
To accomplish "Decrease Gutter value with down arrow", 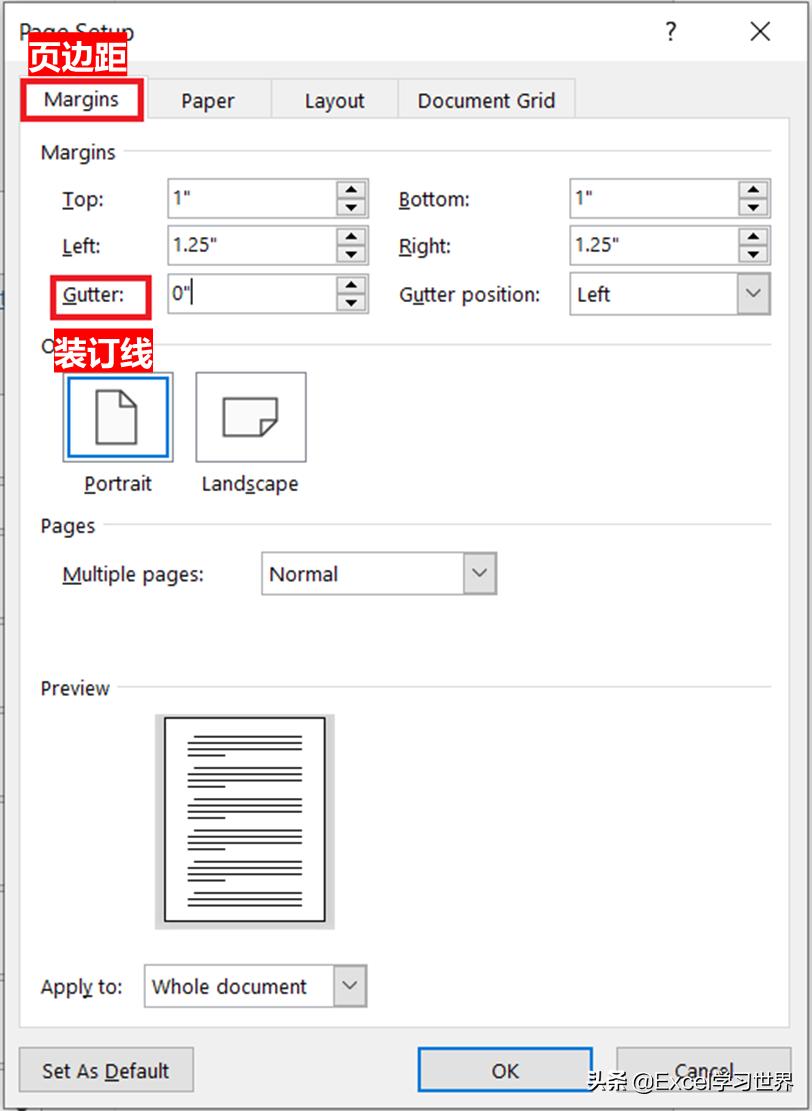I will pos(351,303).
